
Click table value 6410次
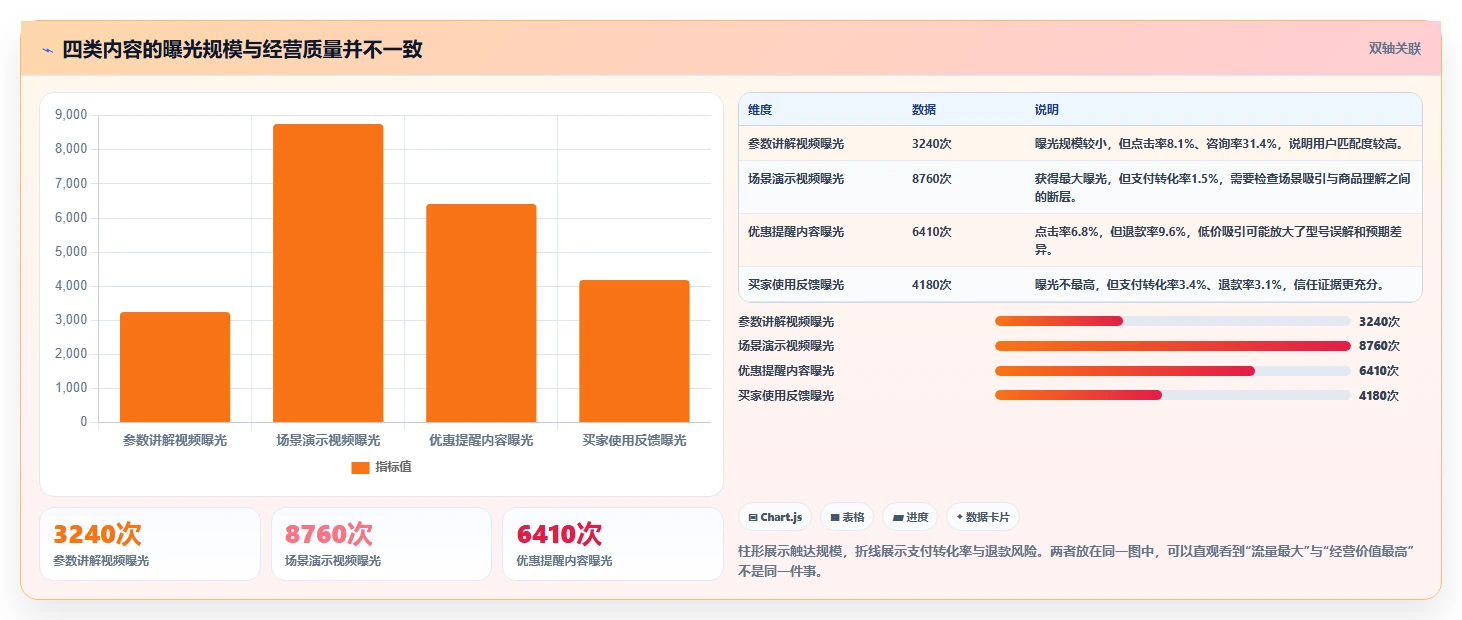click(931, 232)
